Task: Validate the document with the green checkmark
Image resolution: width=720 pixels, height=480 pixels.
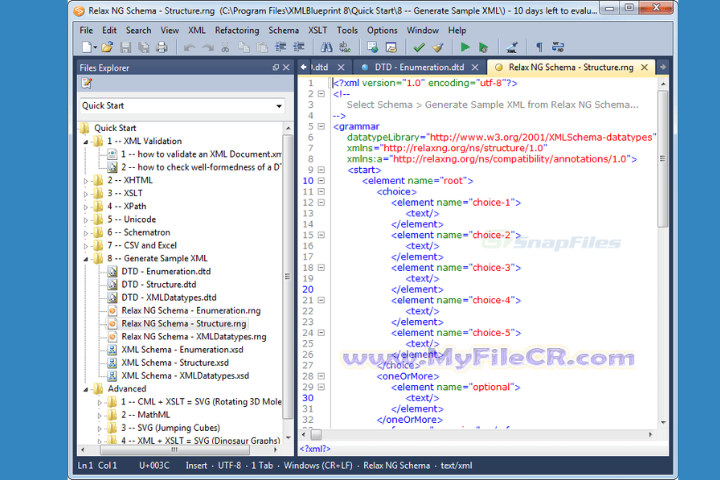Action: (x=419, y=47)
